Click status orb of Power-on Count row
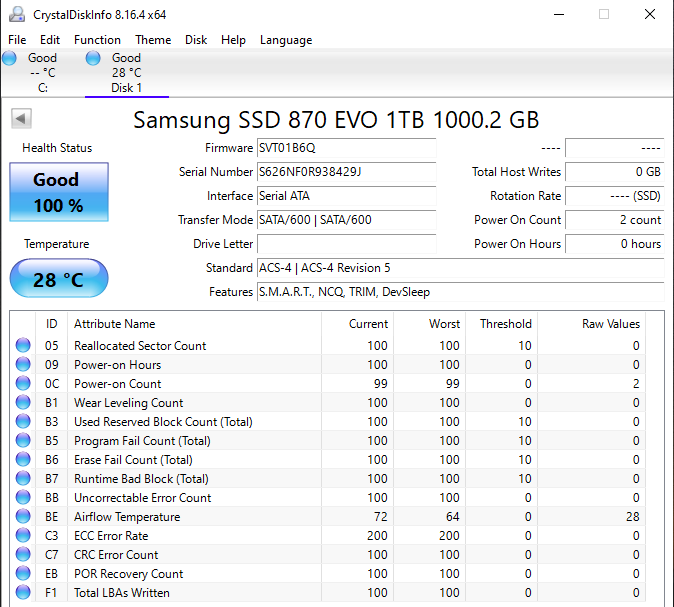 pos(23,383)
